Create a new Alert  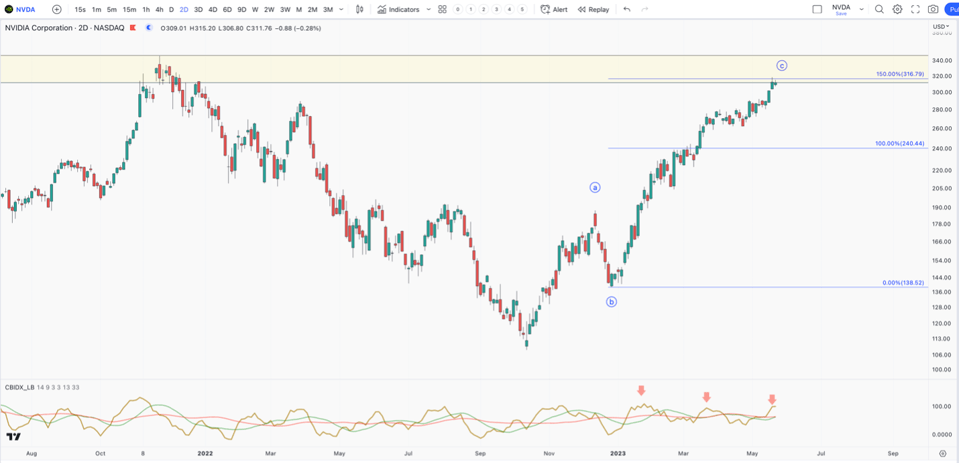click(x=554, y=10)
